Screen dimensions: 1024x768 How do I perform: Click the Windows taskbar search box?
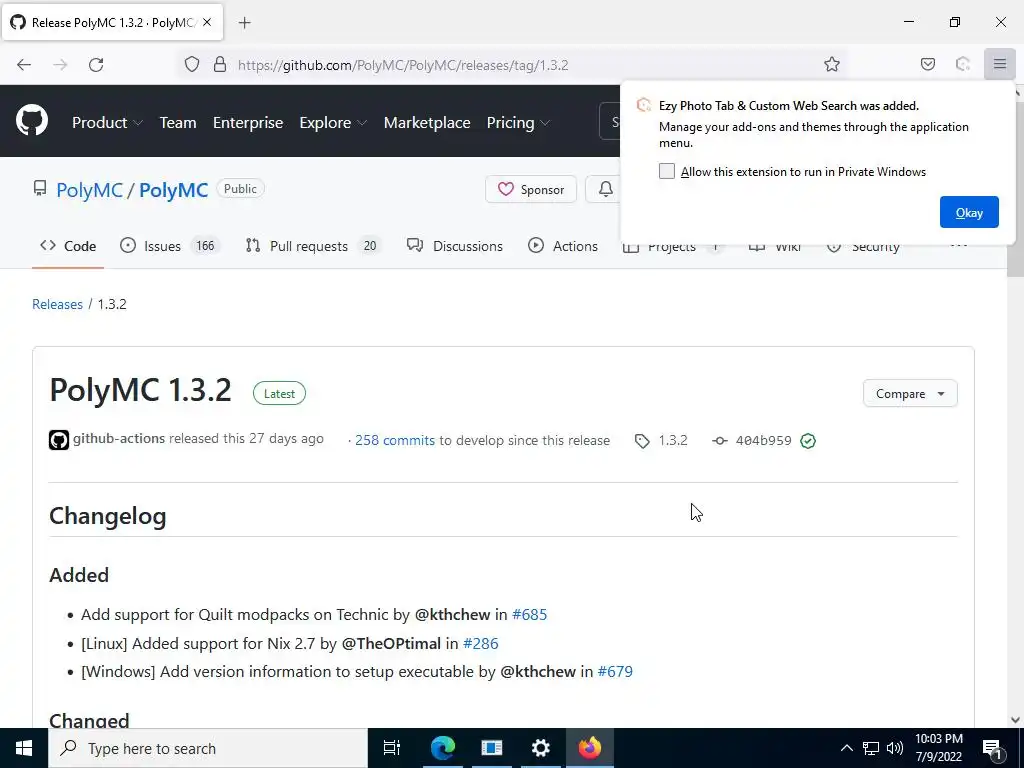click(x=208, y=748)
